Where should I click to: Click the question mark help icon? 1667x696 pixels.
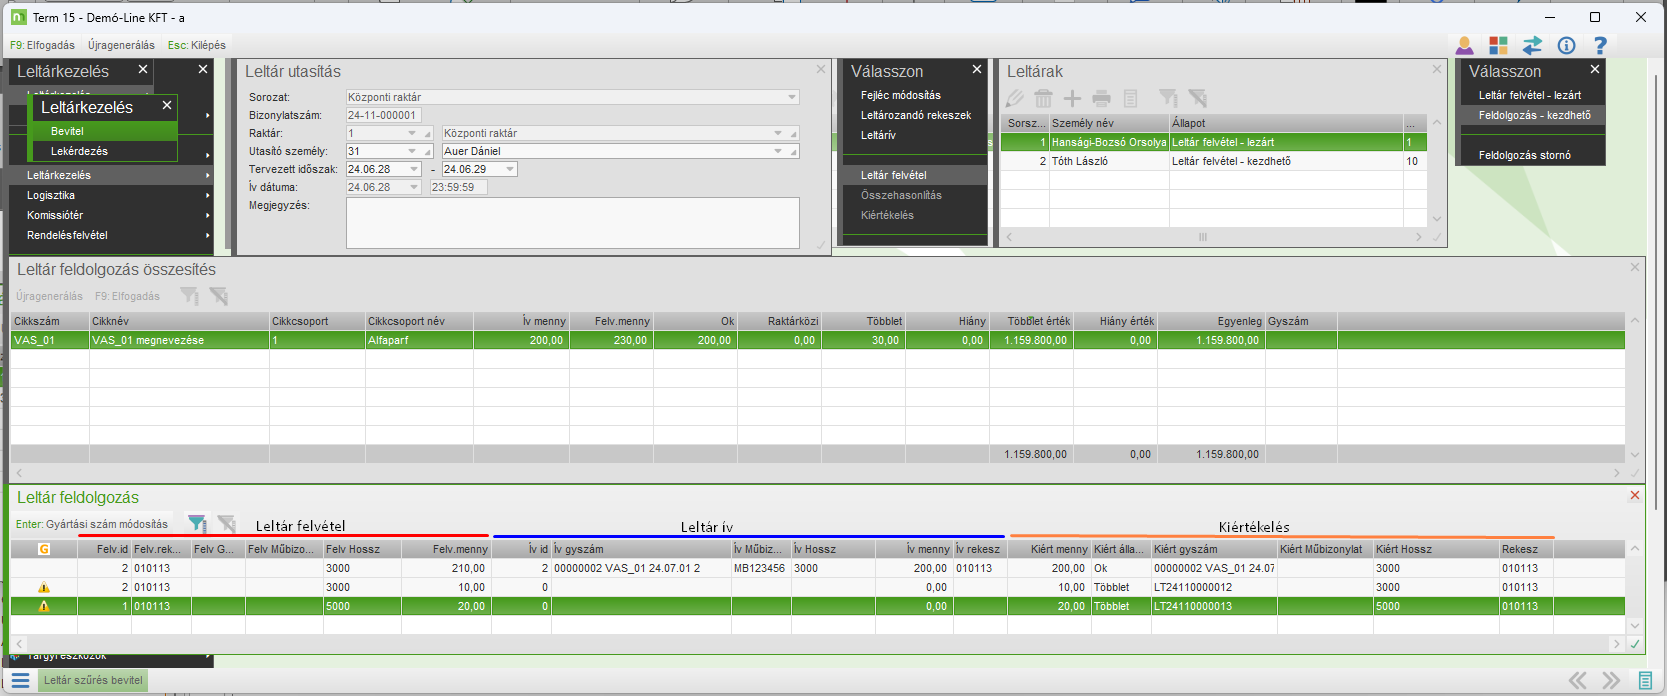[1600, 45]
